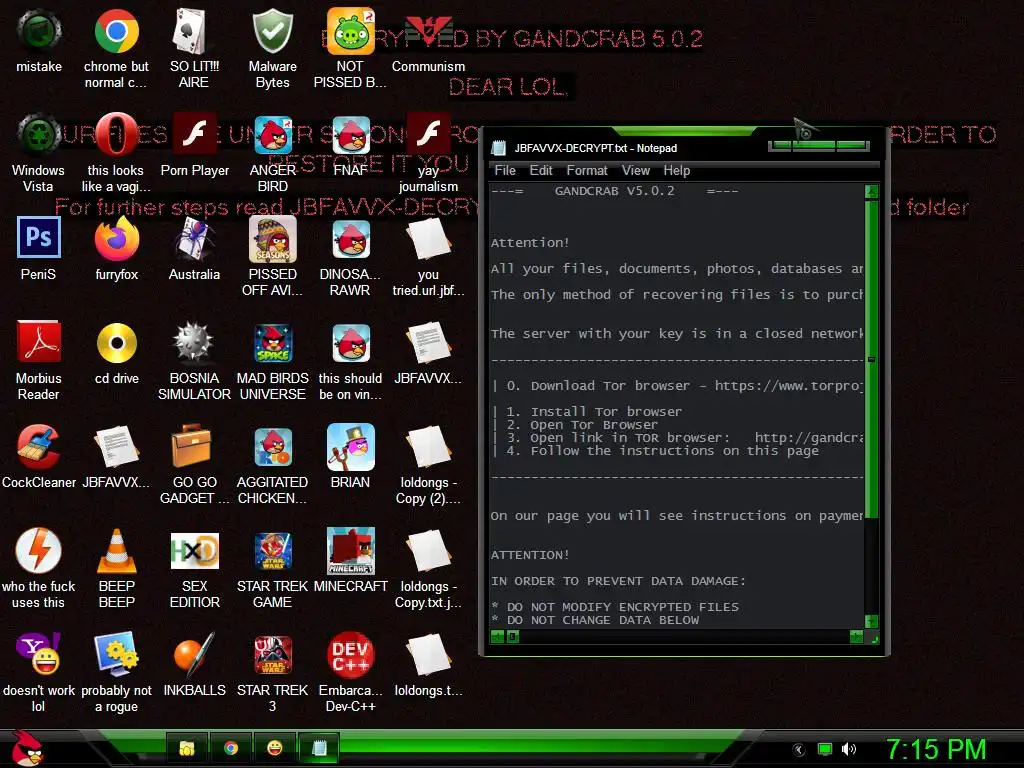Open the 'MAD BIRDS UNIVERSE' Space icon

click(x=272, y=343)
